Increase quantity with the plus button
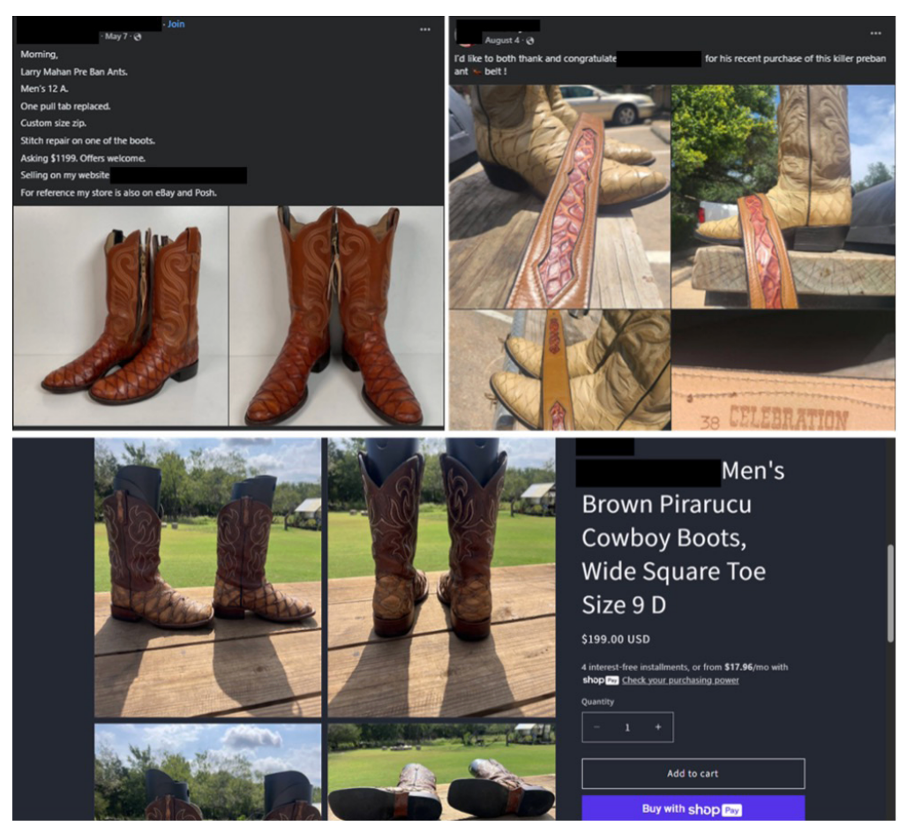Viewport: 908px width, 834px height. coord(657,727)
